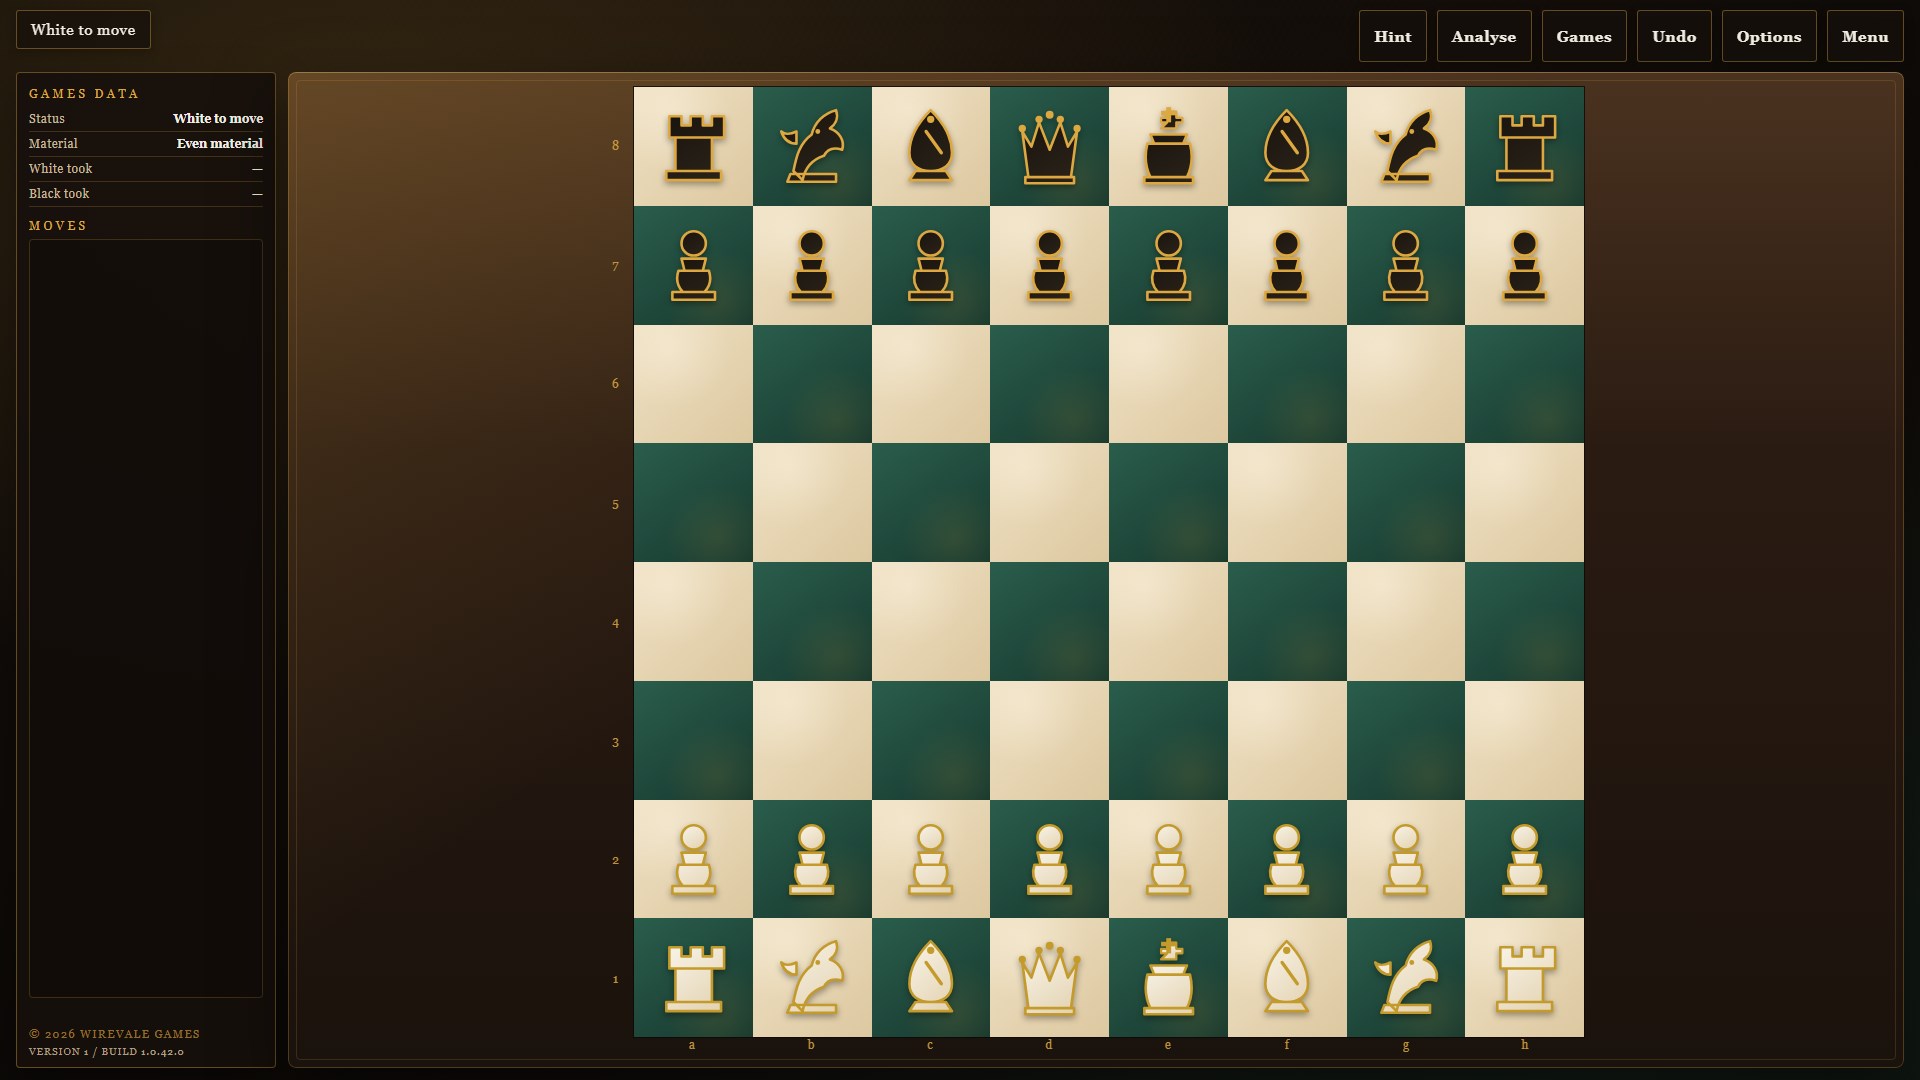1920x1080 pixels.
Task: Open the Analyse view
Action: (1484, 36)
